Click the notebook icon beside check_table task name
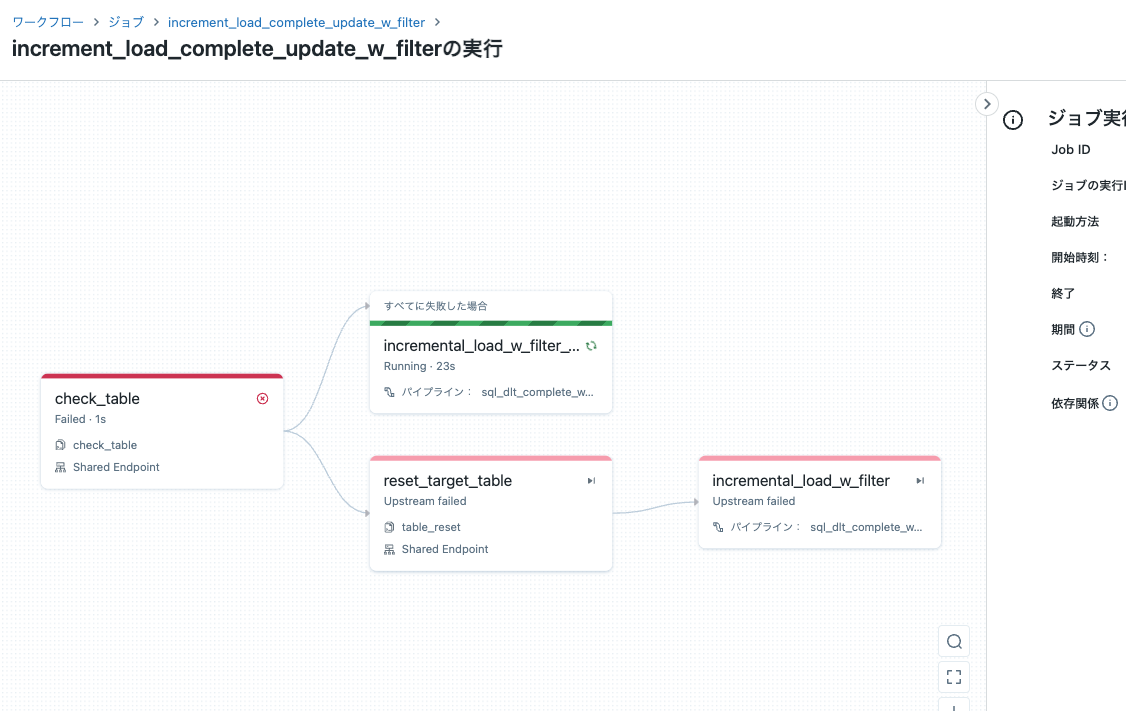Image resolution: width=1126 pixels, height=711 pixels. coord(60,445)
